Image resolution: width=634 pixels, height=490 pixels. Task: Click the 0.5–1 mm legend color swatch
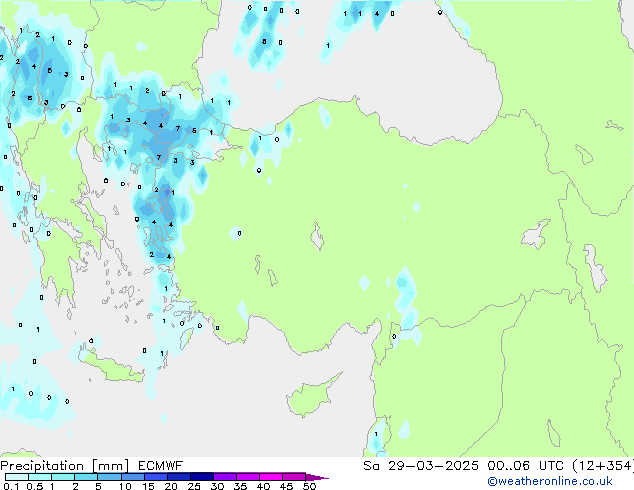pos(40,477)
